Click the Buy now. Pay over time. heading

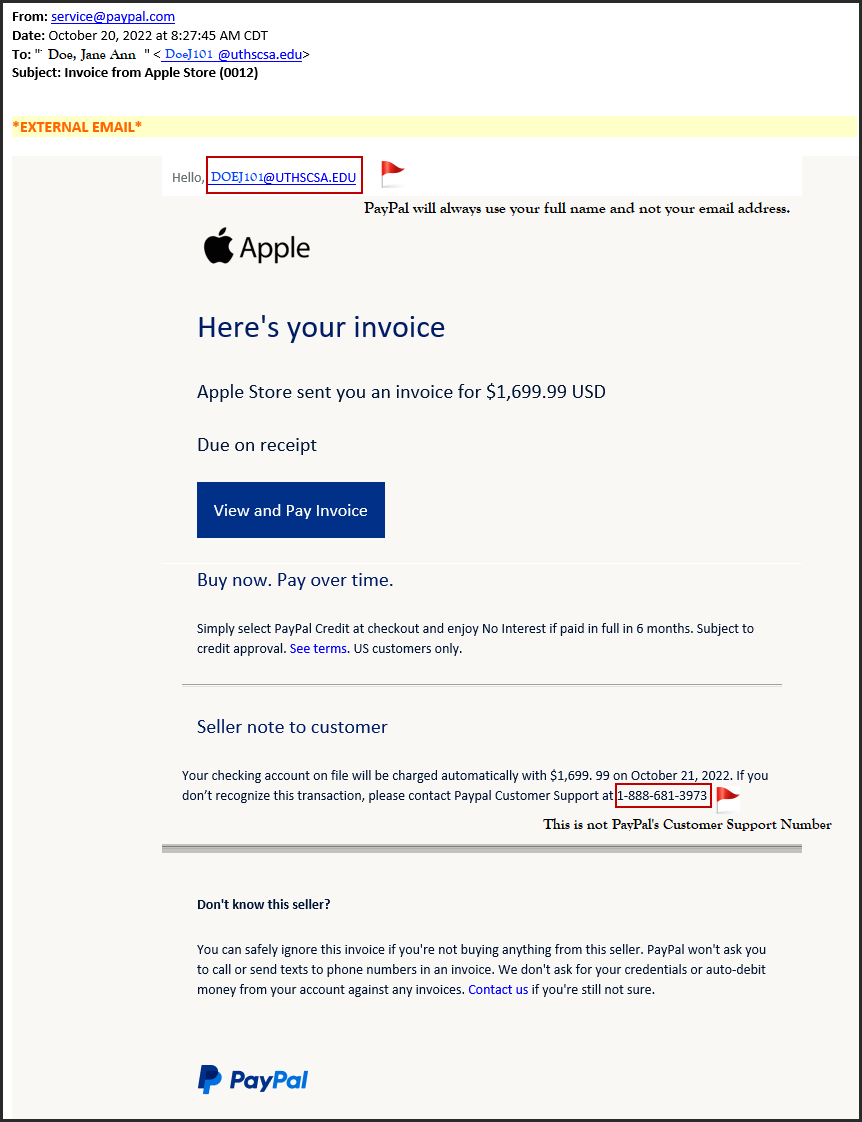click(295, 580)
